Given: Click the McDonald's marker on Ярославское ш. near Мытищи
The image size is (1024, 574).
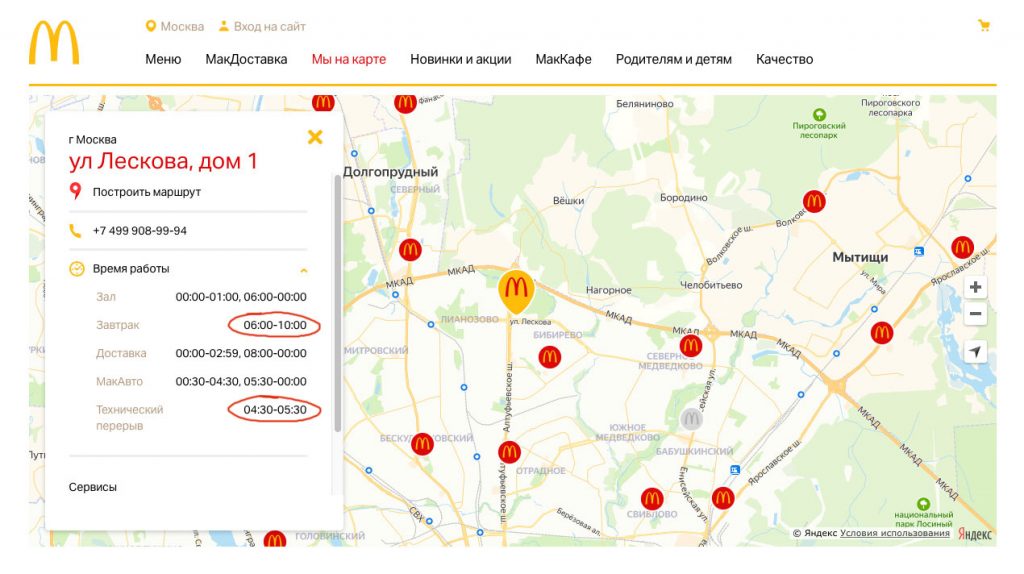Looking at the screenshot, I should click(x=962, y=247).
